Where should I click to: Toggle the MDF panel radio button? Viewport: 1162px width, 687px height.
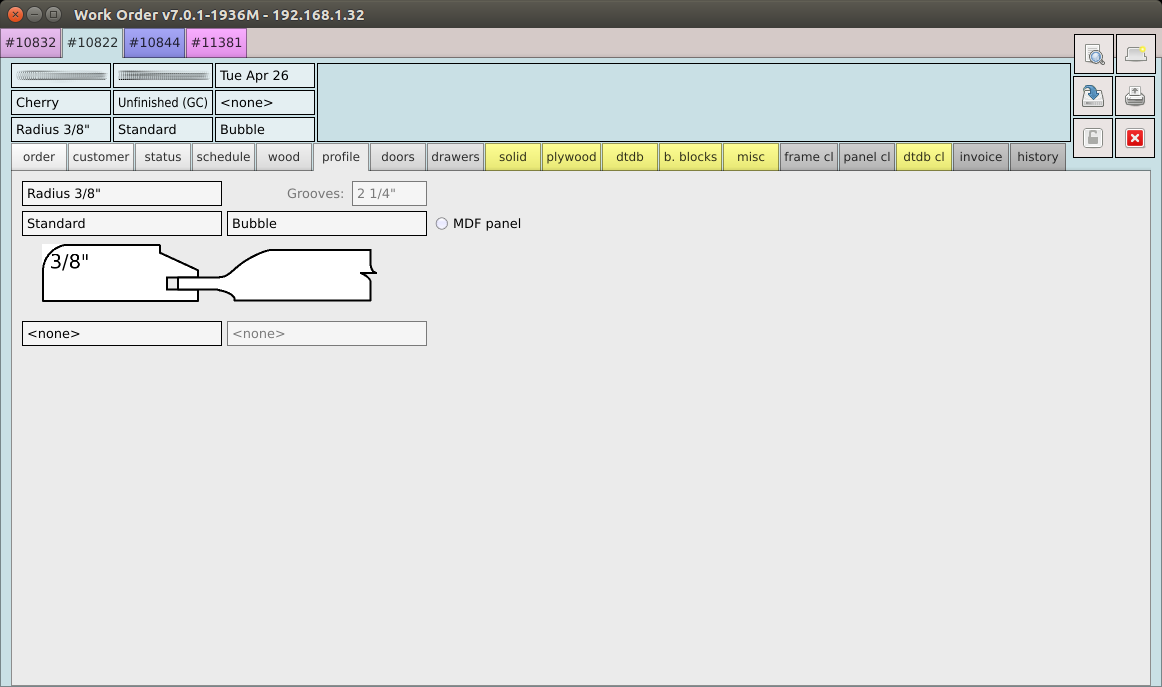coord(442,224)
